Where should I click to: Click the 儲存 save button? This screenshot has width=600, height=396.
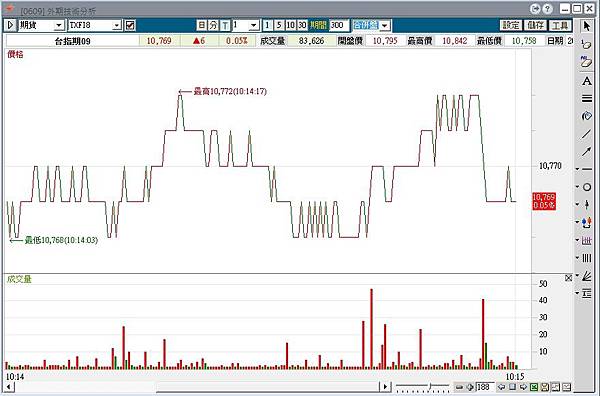535,25
